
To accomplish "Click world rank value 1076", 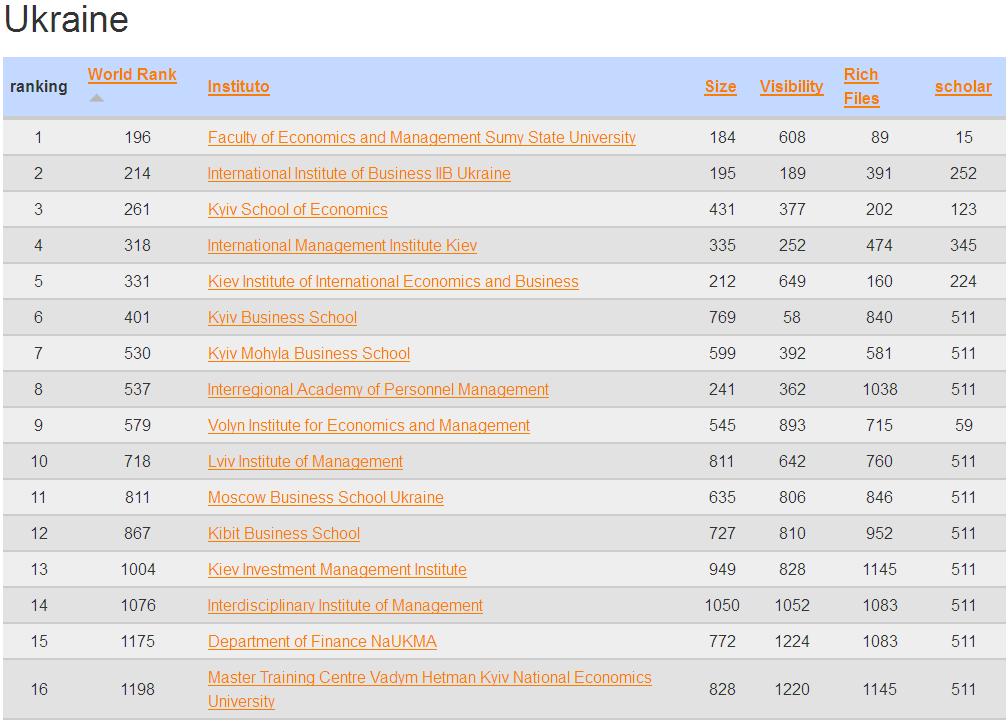I will [138, 605].
